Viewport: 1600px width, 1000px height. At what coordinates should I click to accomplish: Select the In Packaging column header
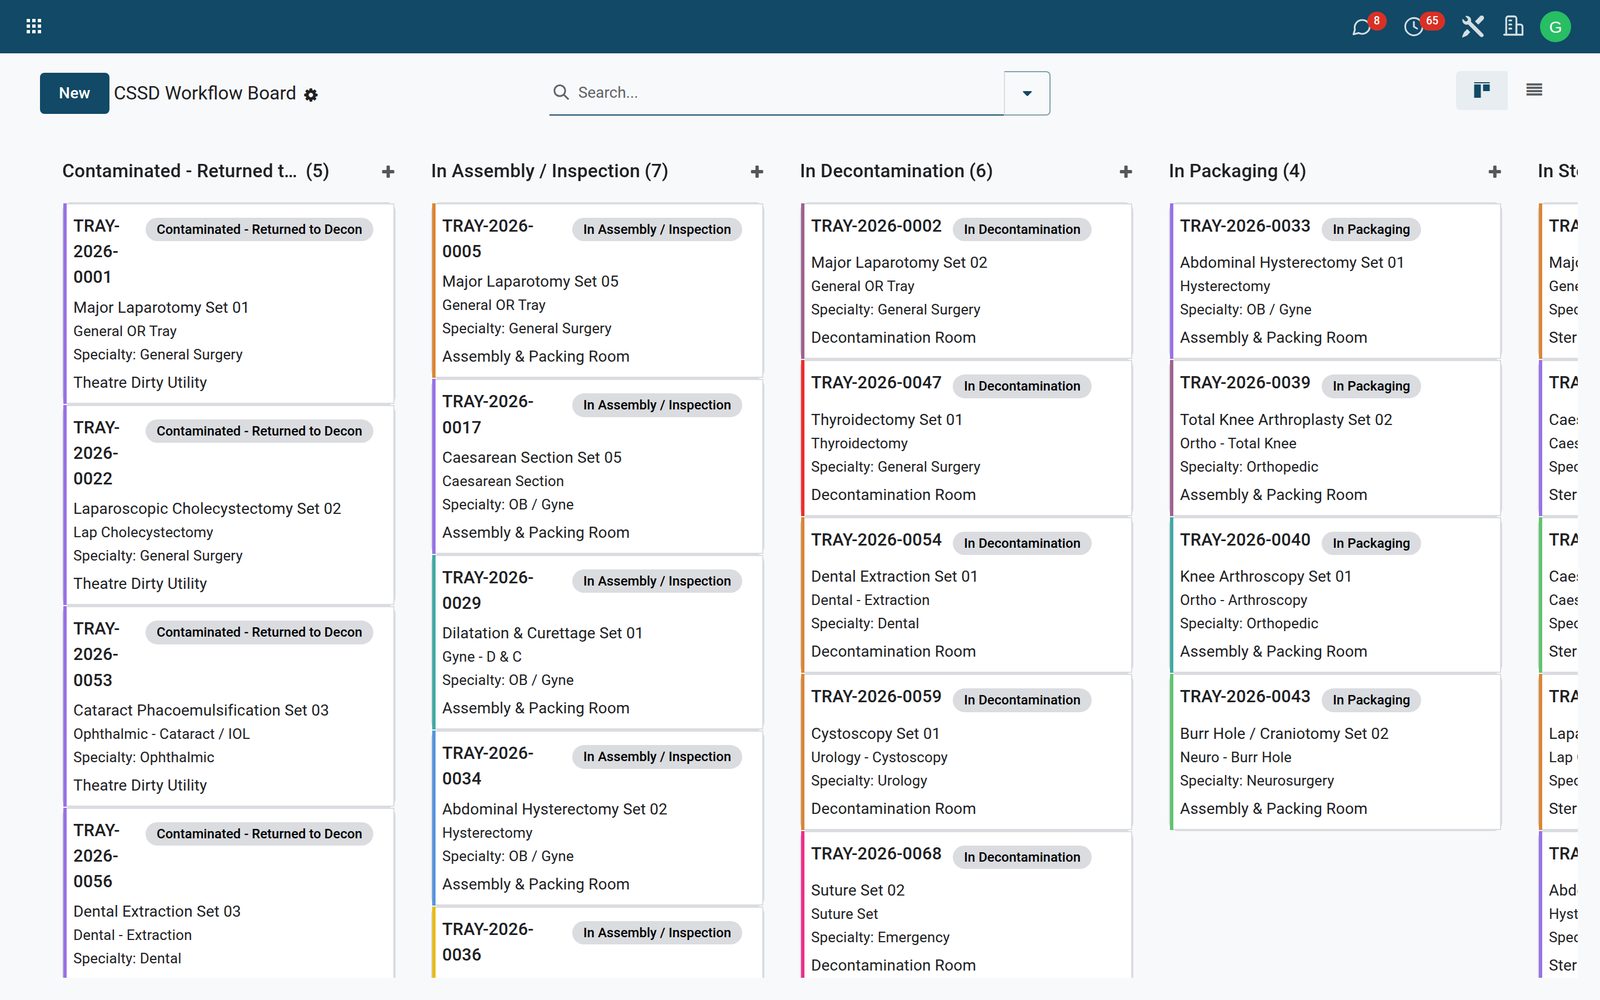pyautogui.click(x=1237, y=171)
